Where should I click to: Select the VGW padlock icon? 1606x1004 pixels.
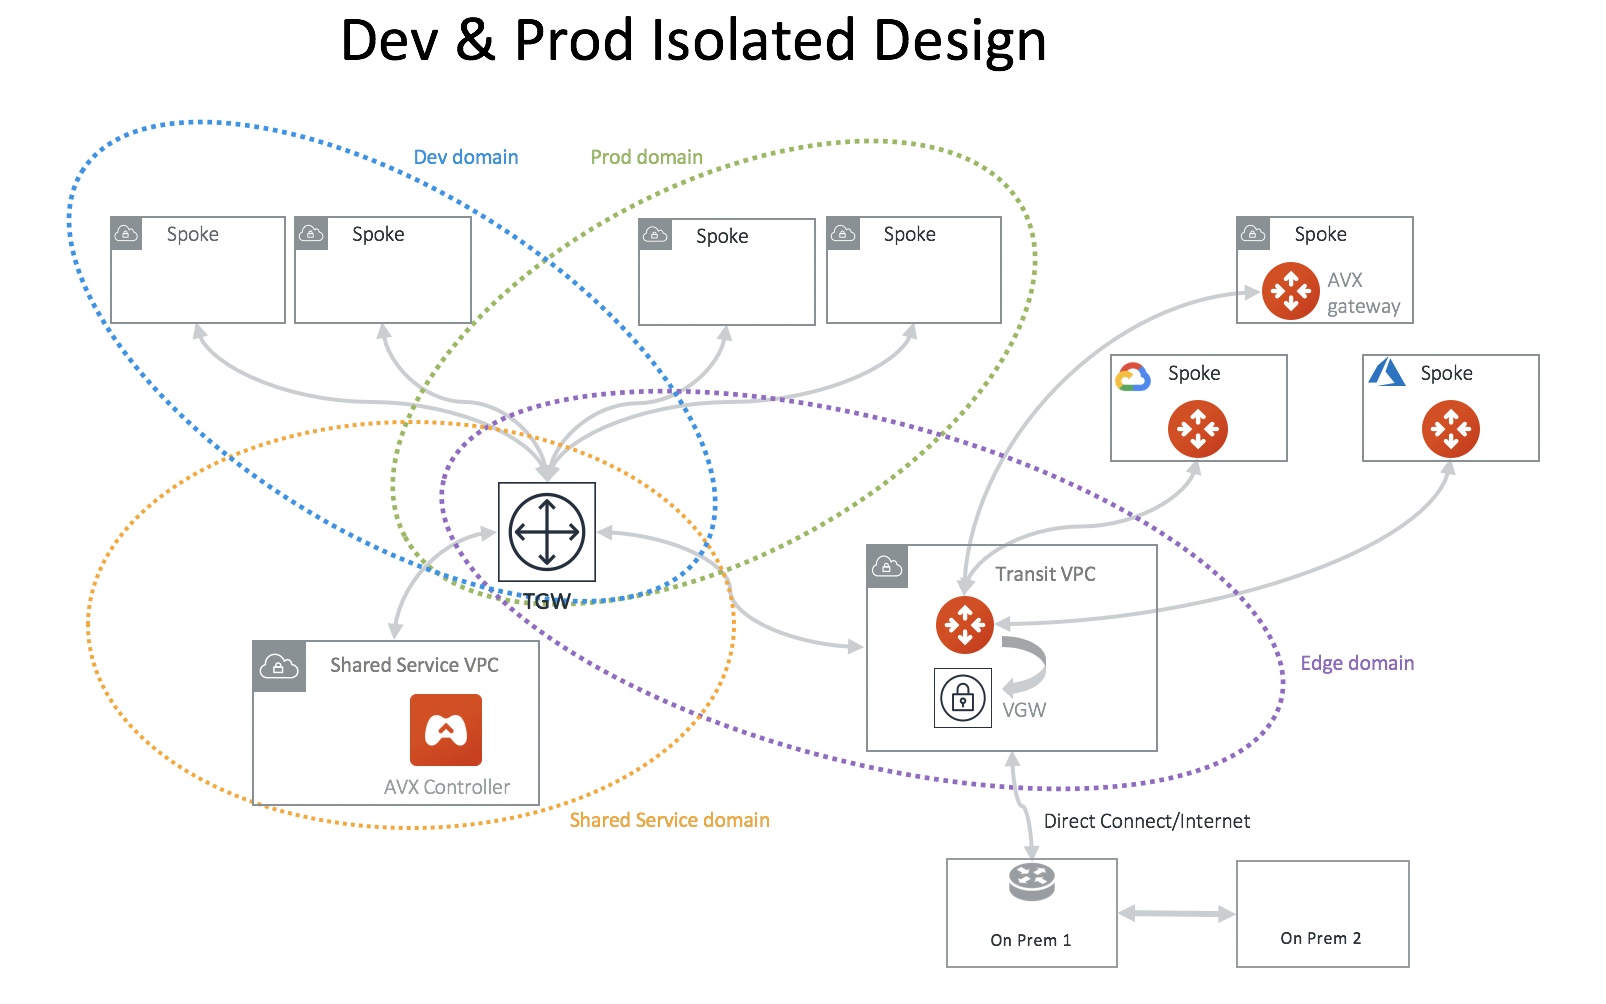tap(963, 697)
